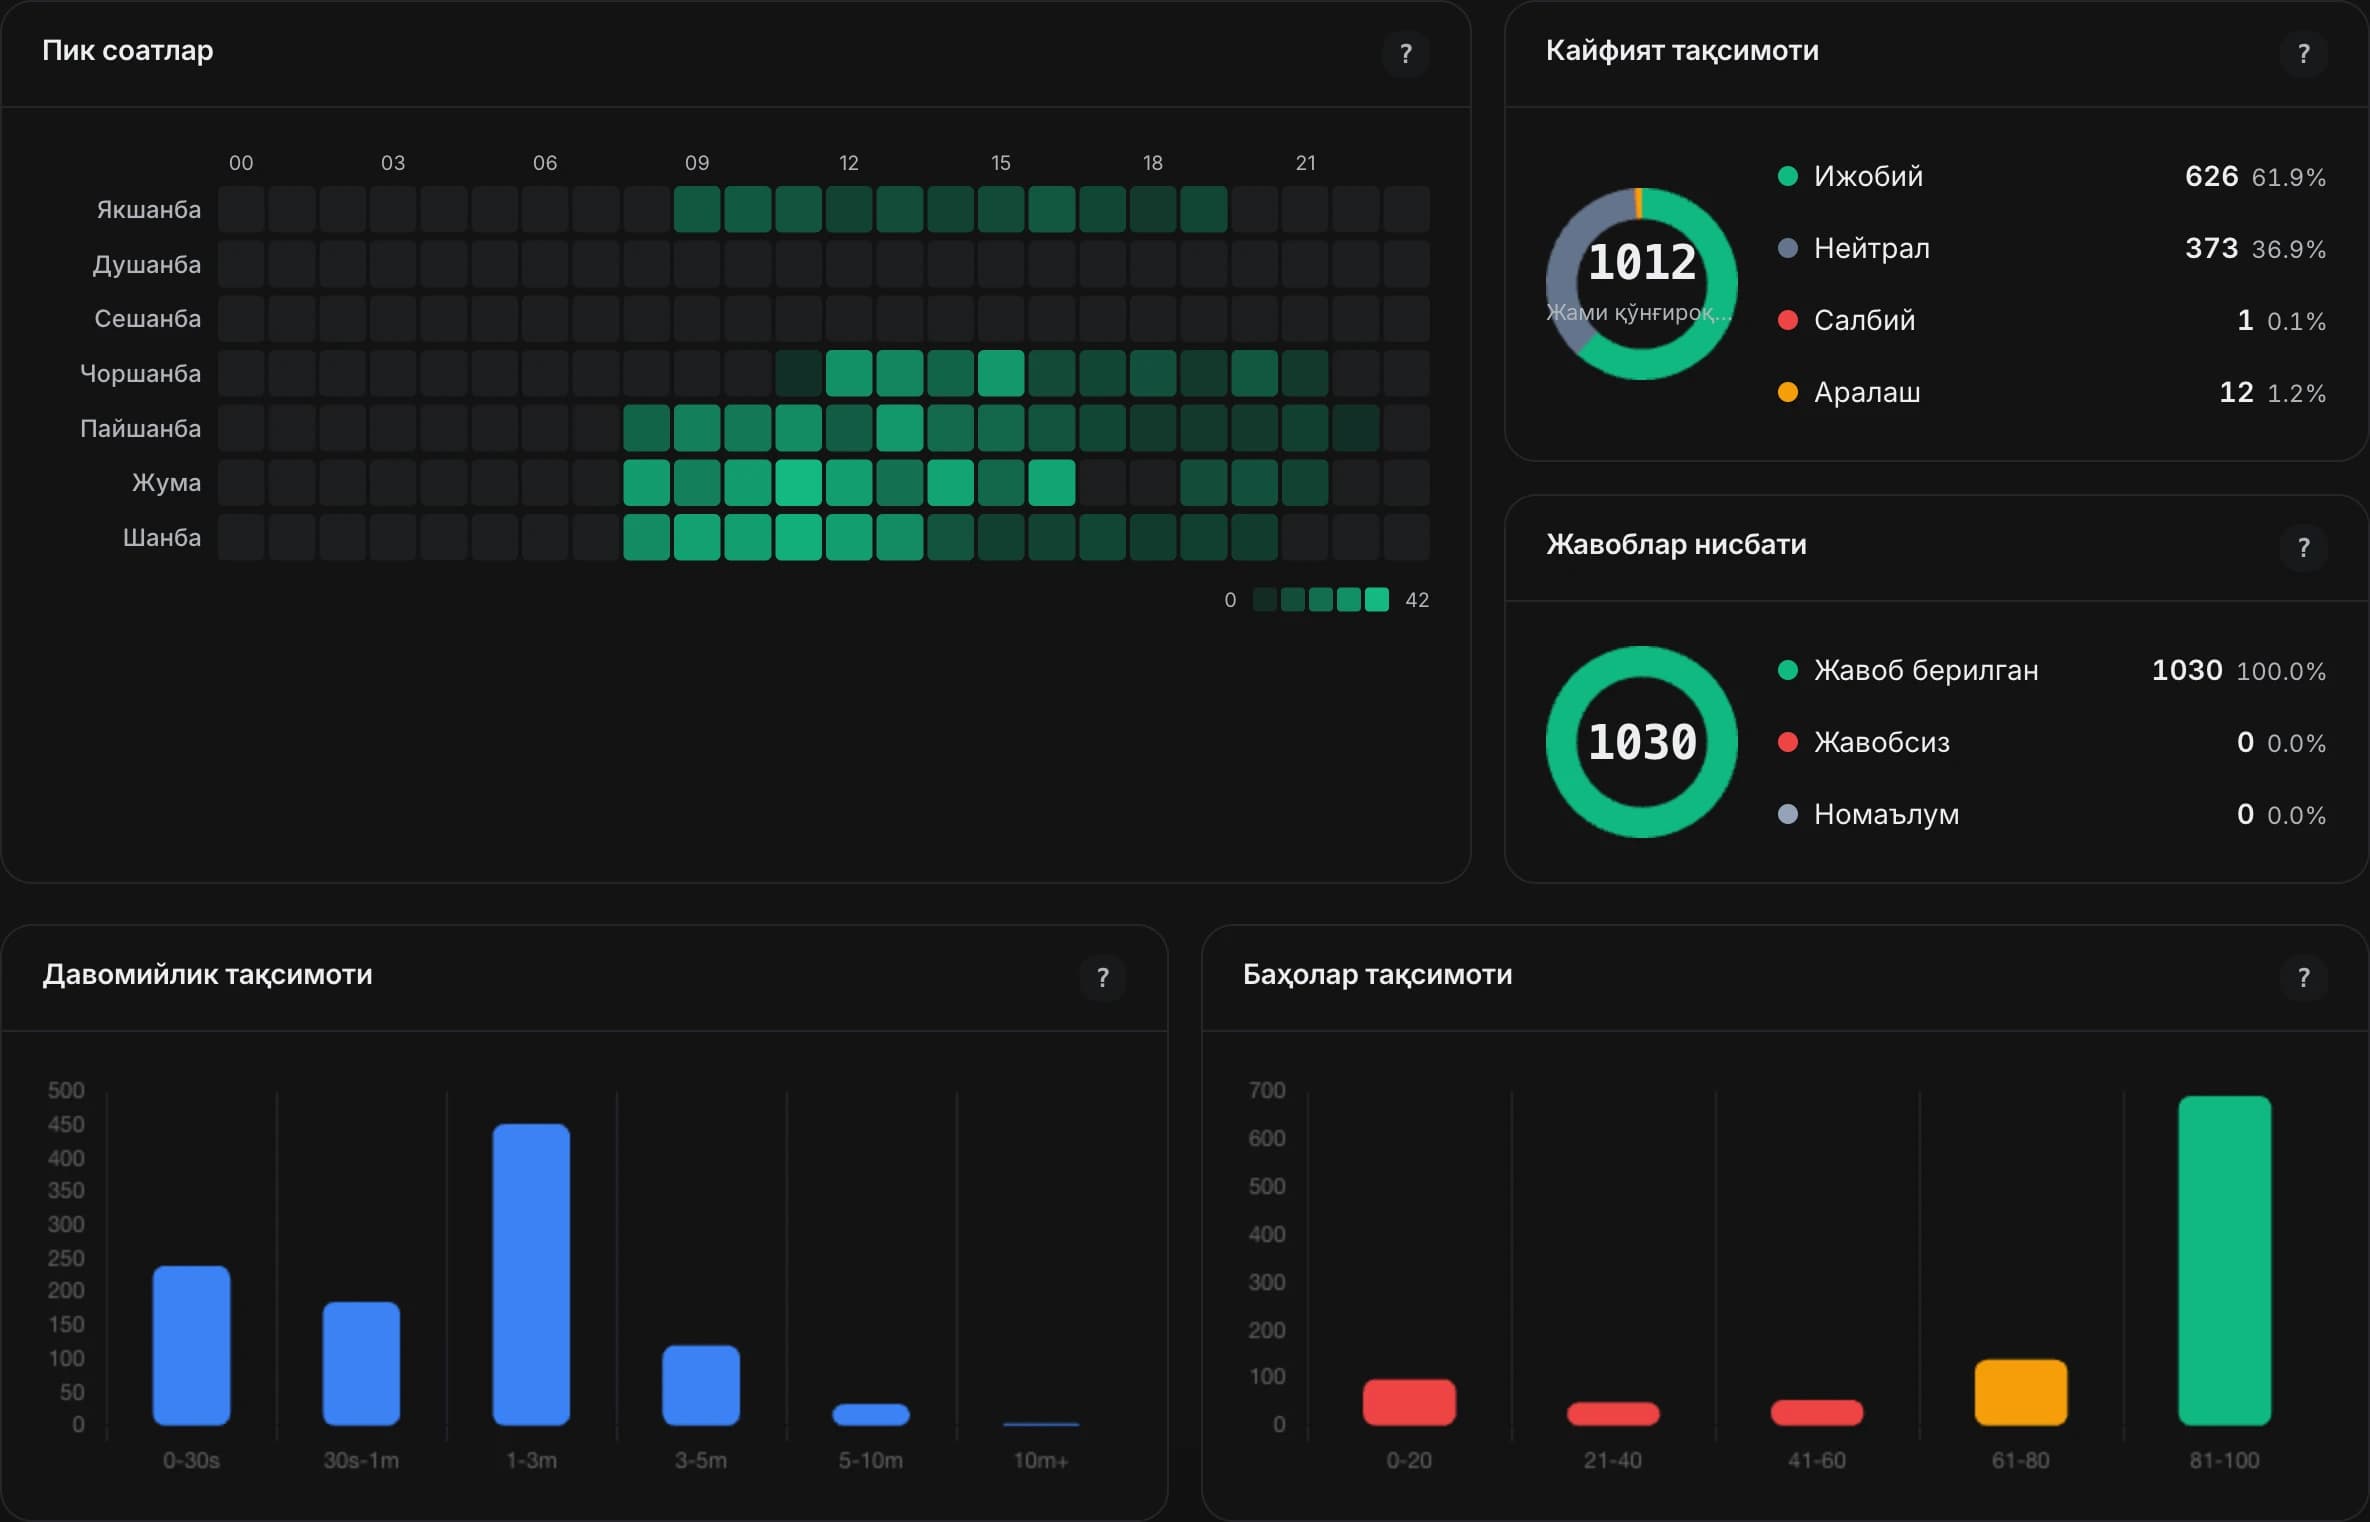Toggle the Жавобсиз legend entry
2370x1522 pixels.
pos(2051,742)
